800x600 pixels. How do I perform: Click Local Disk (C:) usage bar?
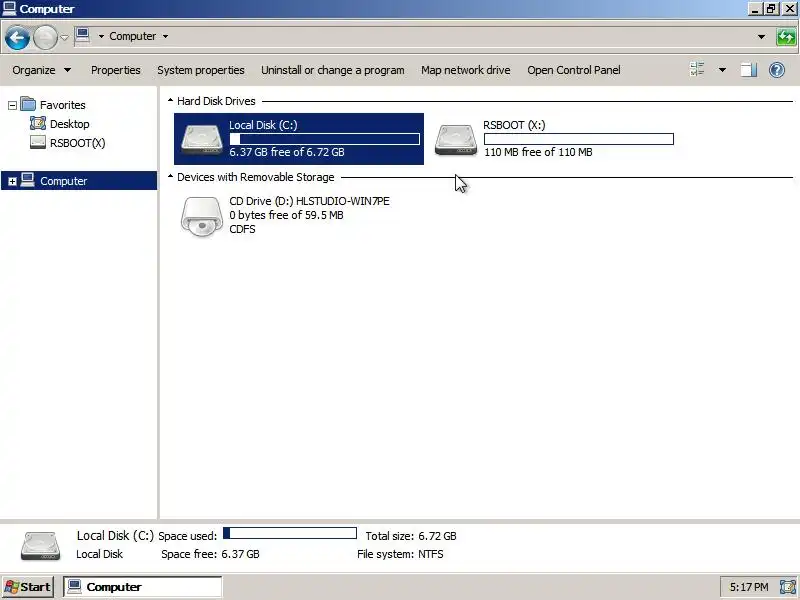324,139
